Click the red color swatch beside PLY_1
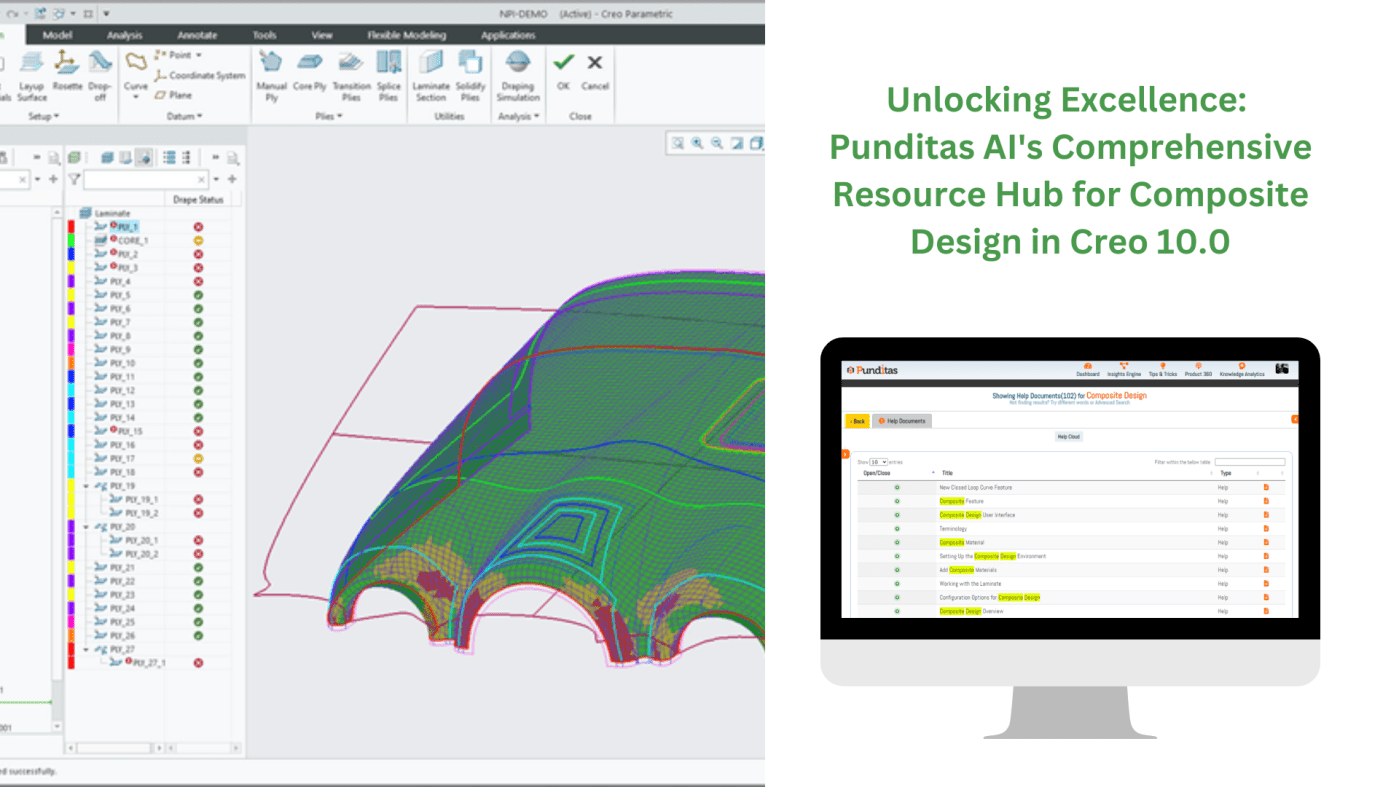The width and height of the screenshot is (1399, 787). pyautogui.click(x=71, y=227)
